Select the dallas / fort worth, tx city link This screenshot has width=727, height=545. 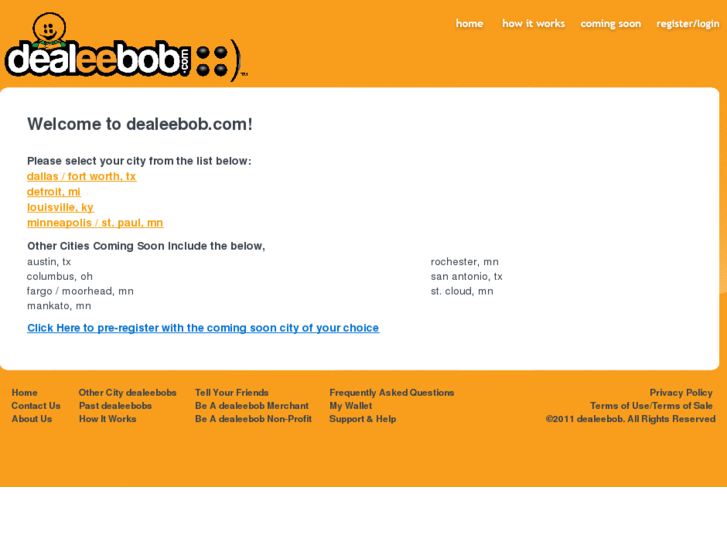coord(82,177)
